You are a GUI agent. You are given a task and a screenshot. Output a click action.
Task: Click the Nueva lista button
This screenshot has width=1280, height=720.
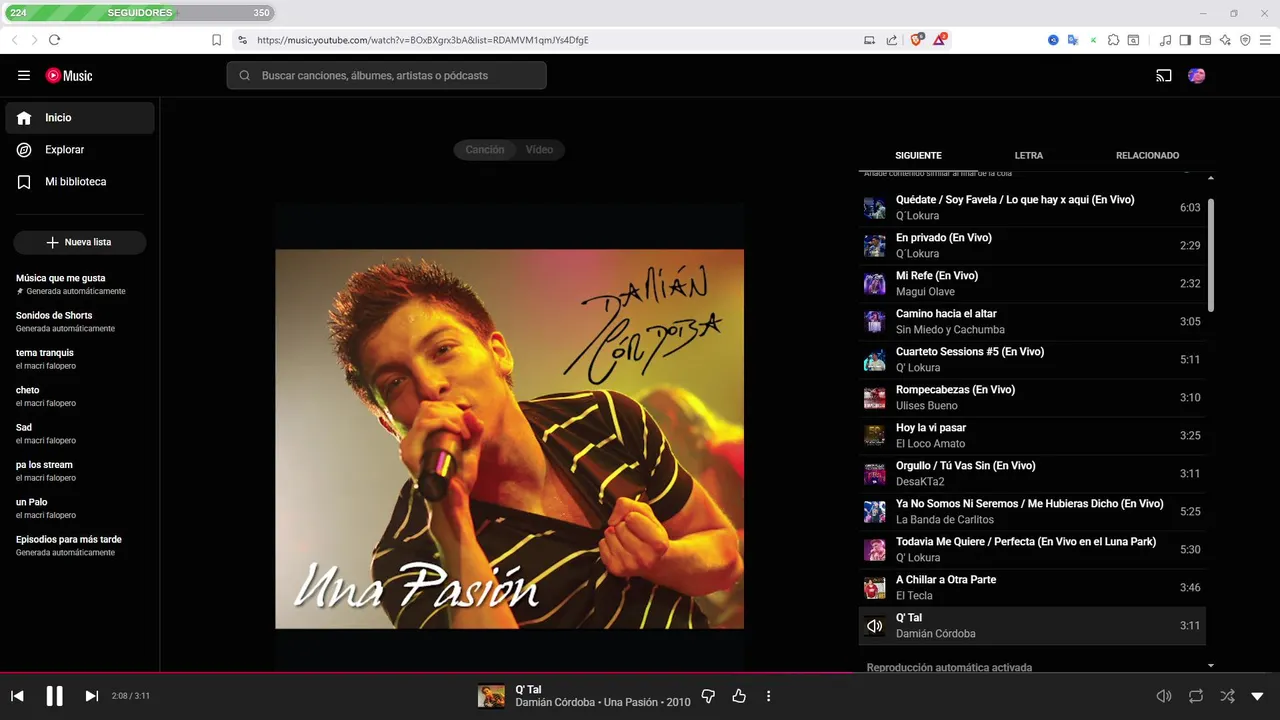point(80,242)
